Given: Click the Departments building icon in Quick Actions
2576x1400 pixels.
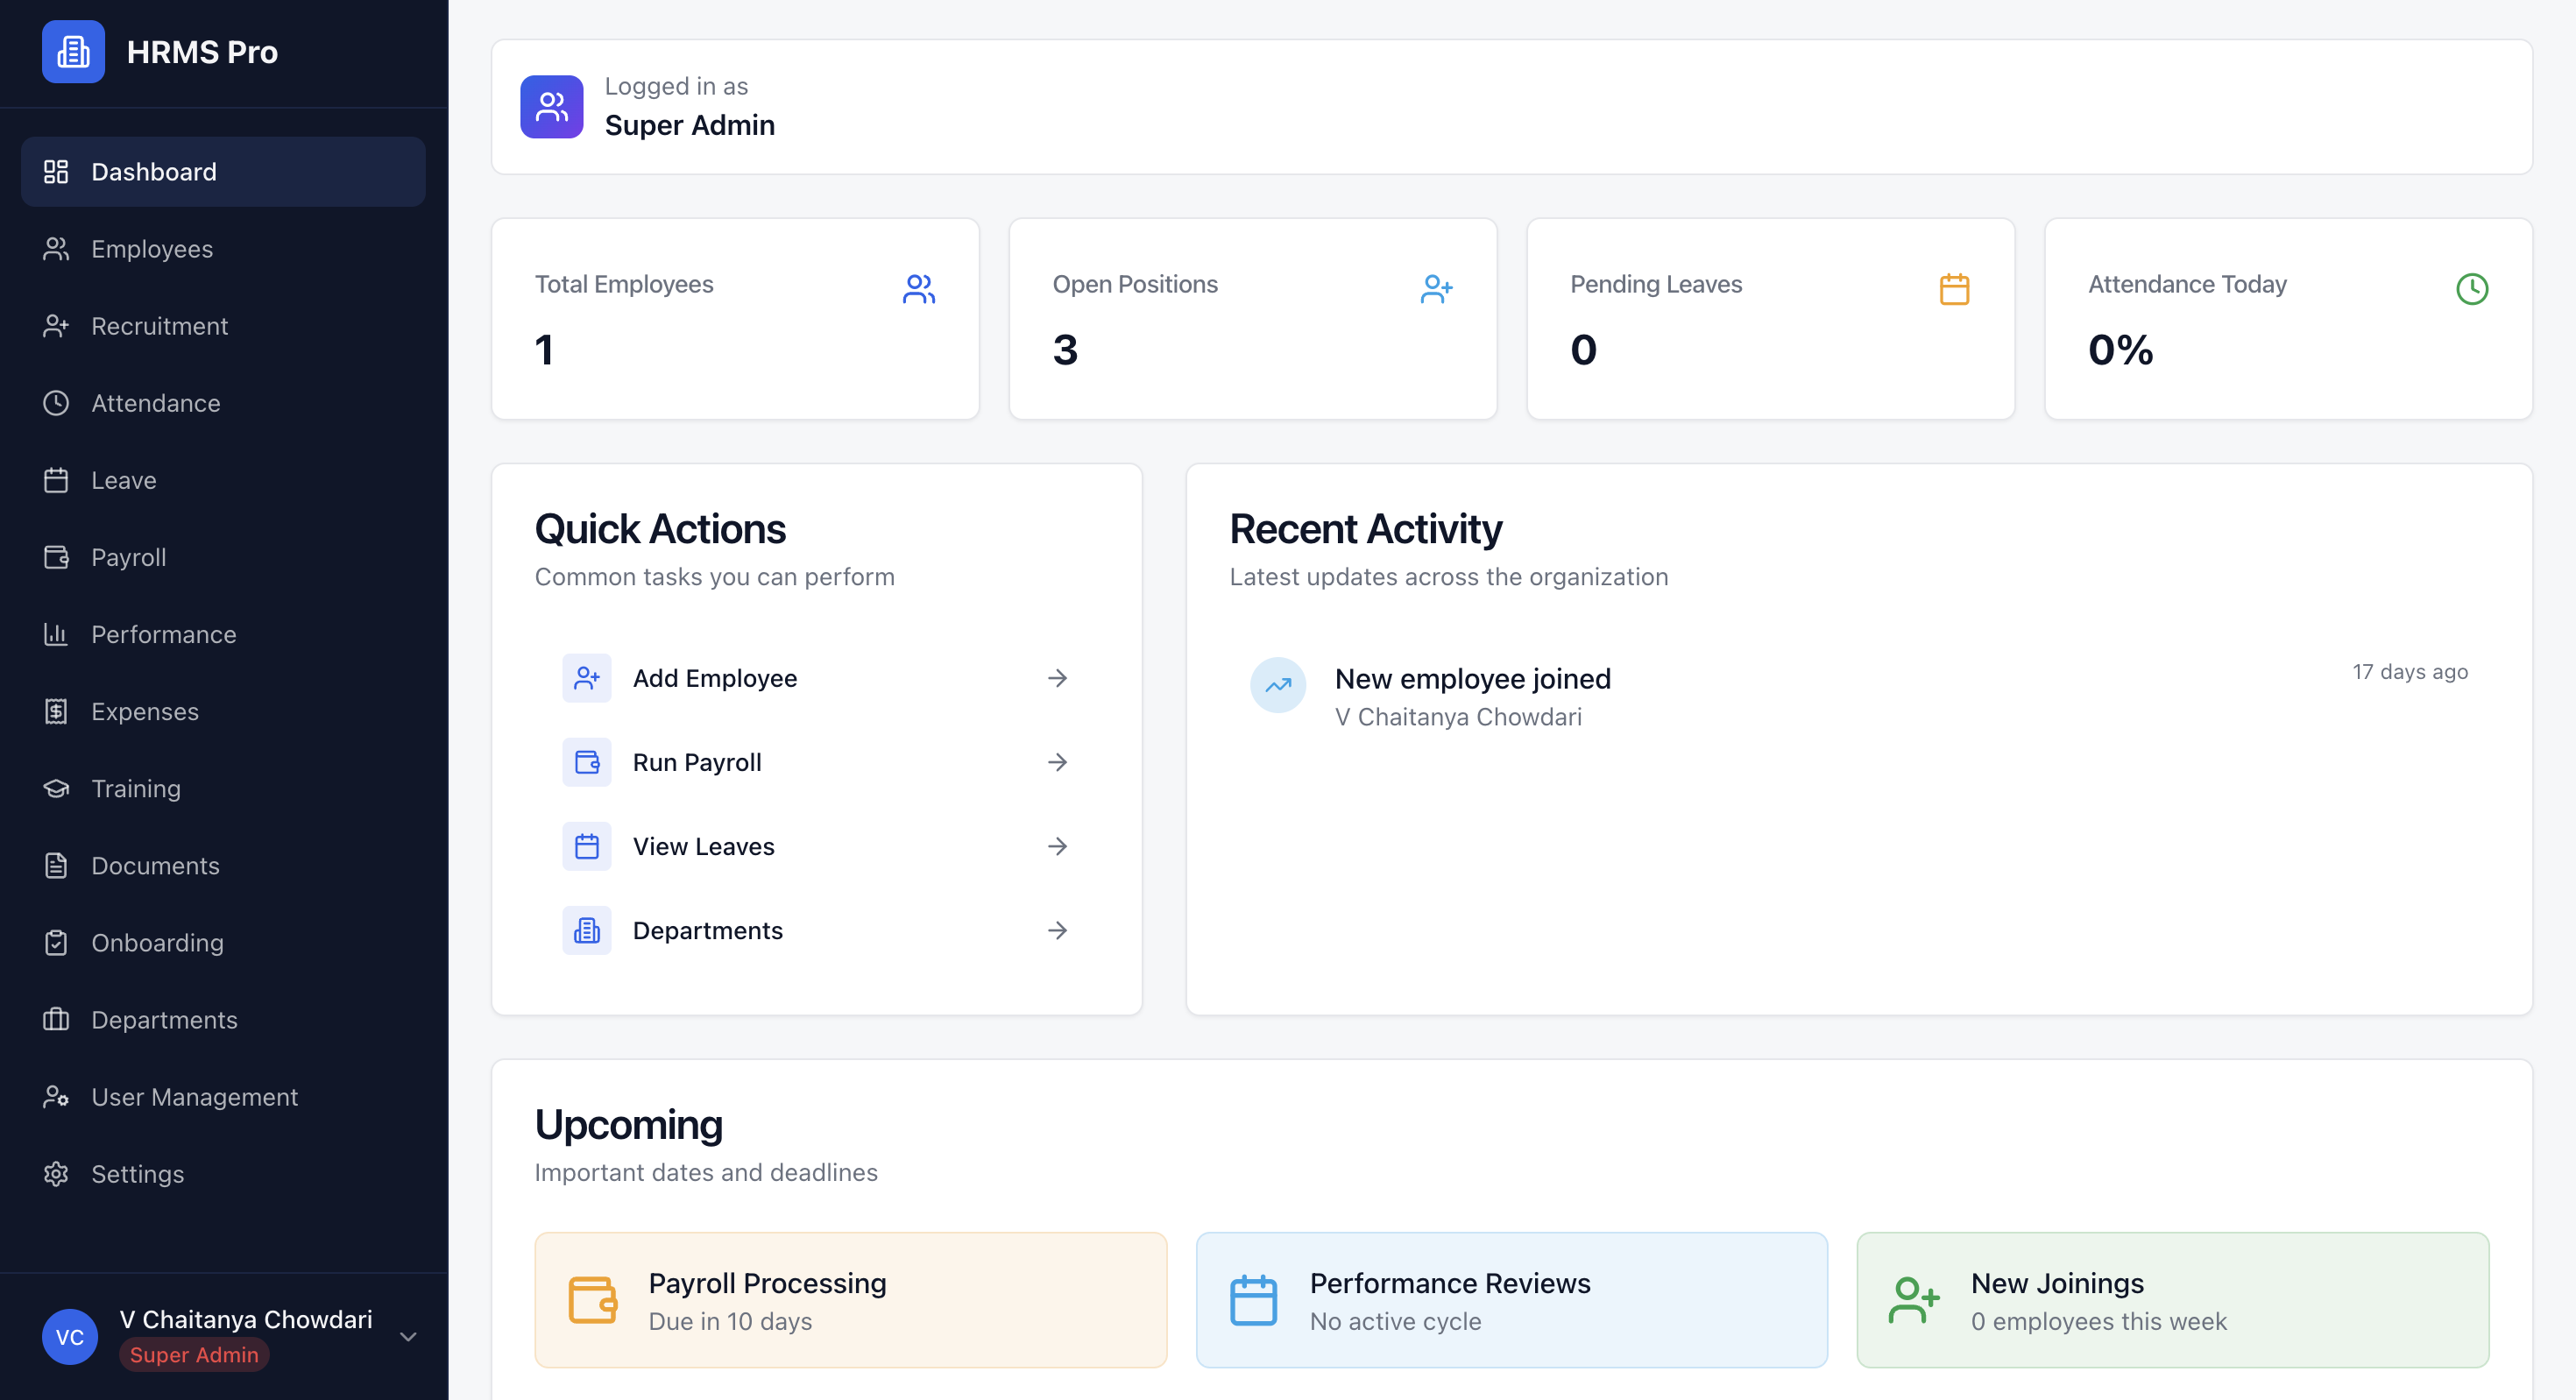Looking at the screenshot, I should [x=587, y=930].
